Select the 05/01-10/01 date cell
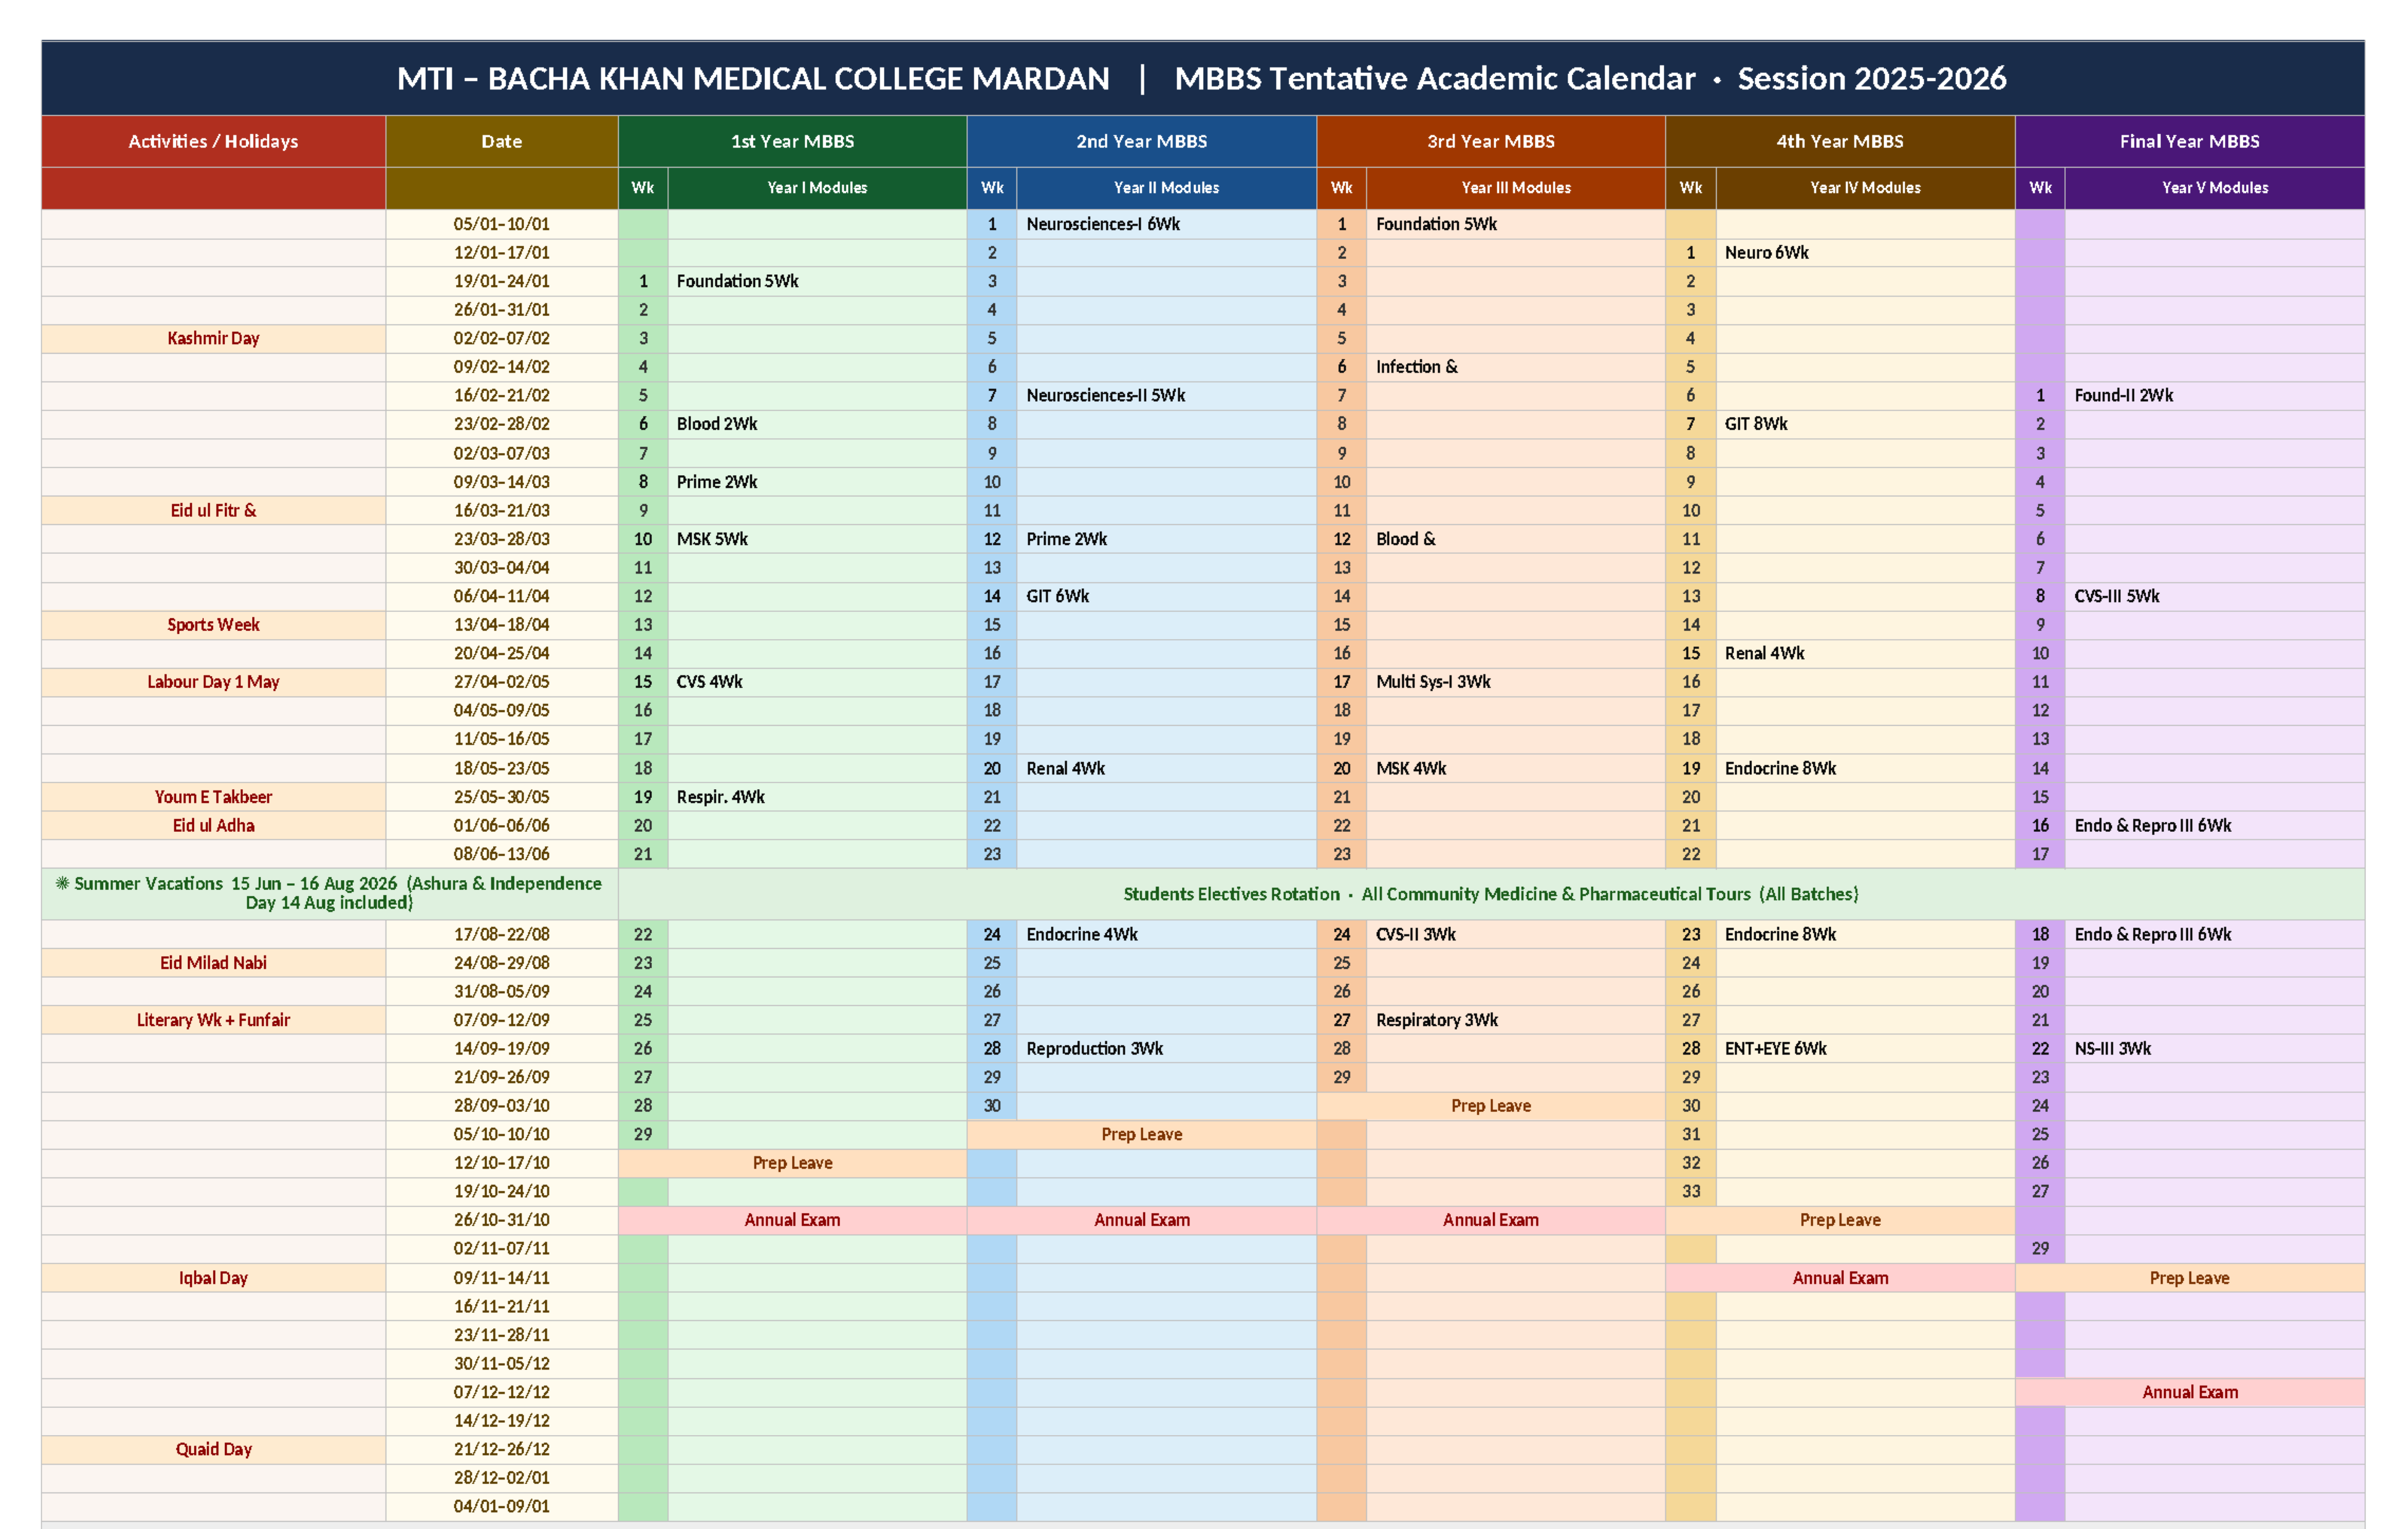This screenshot has height=1529, width=2408. pyautogui.click(x=501, y=224)
